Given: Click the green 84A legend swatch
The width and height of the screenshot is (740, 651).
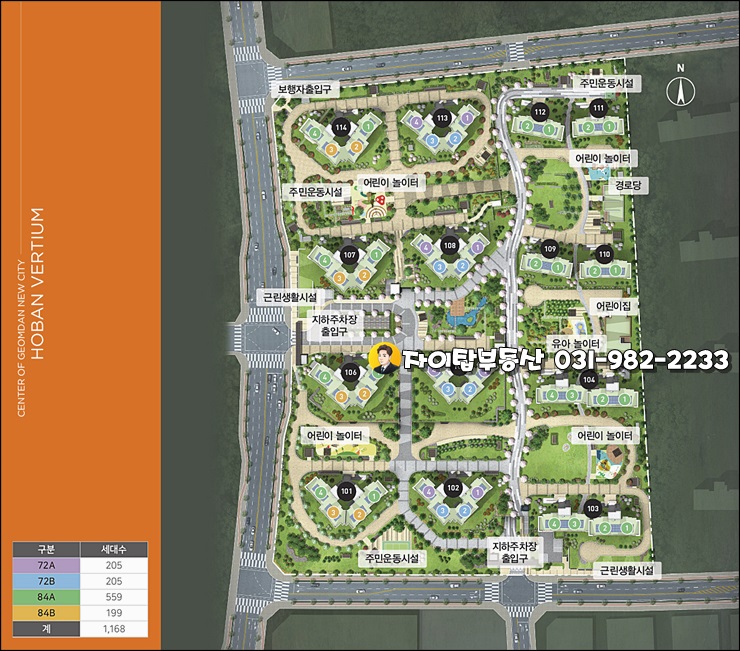Looking at the screenshot, I should 46,597.
